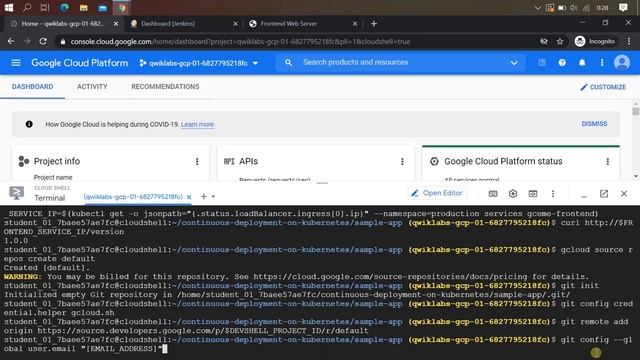
Task: Focus the Search products and resources field
Action: (400, 62)
